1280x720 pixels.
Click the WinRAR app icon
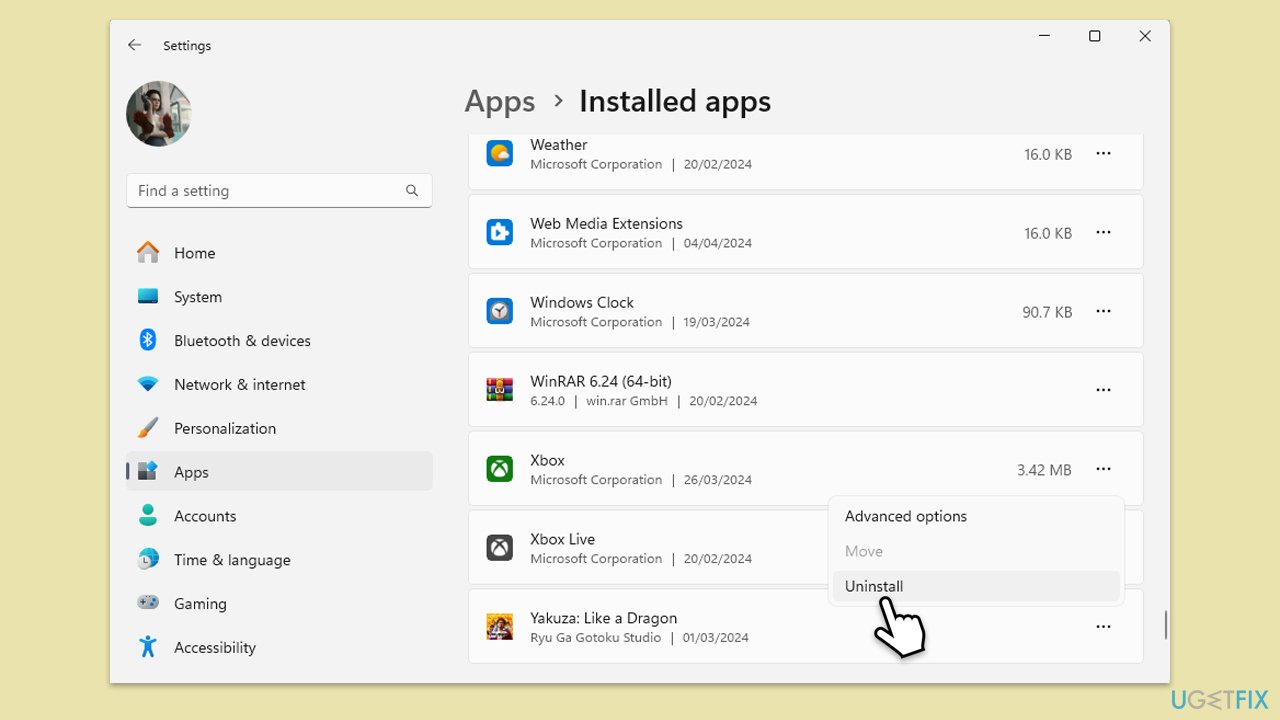tap(500, 390)
